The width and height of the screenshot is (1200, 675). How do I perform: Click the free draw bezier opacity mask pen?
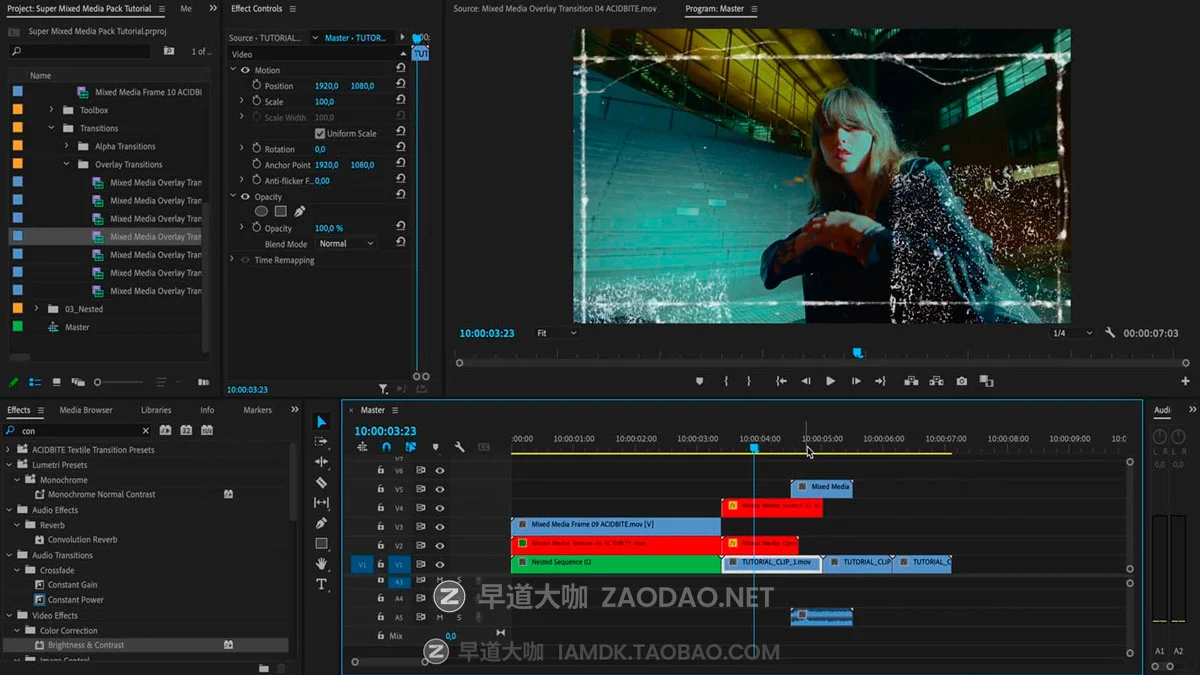(x=299, y=212)
